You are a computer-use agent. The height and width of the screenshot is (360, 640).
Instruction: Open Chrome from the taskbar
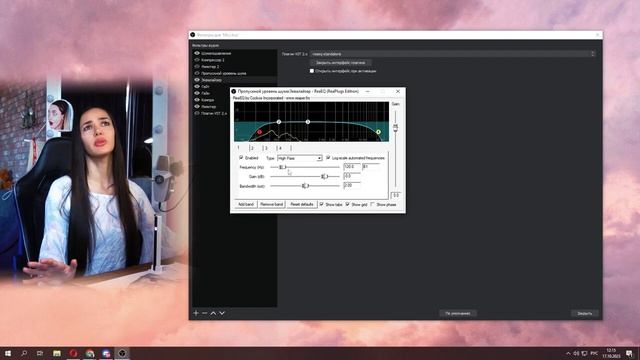[x=90, y=353]
